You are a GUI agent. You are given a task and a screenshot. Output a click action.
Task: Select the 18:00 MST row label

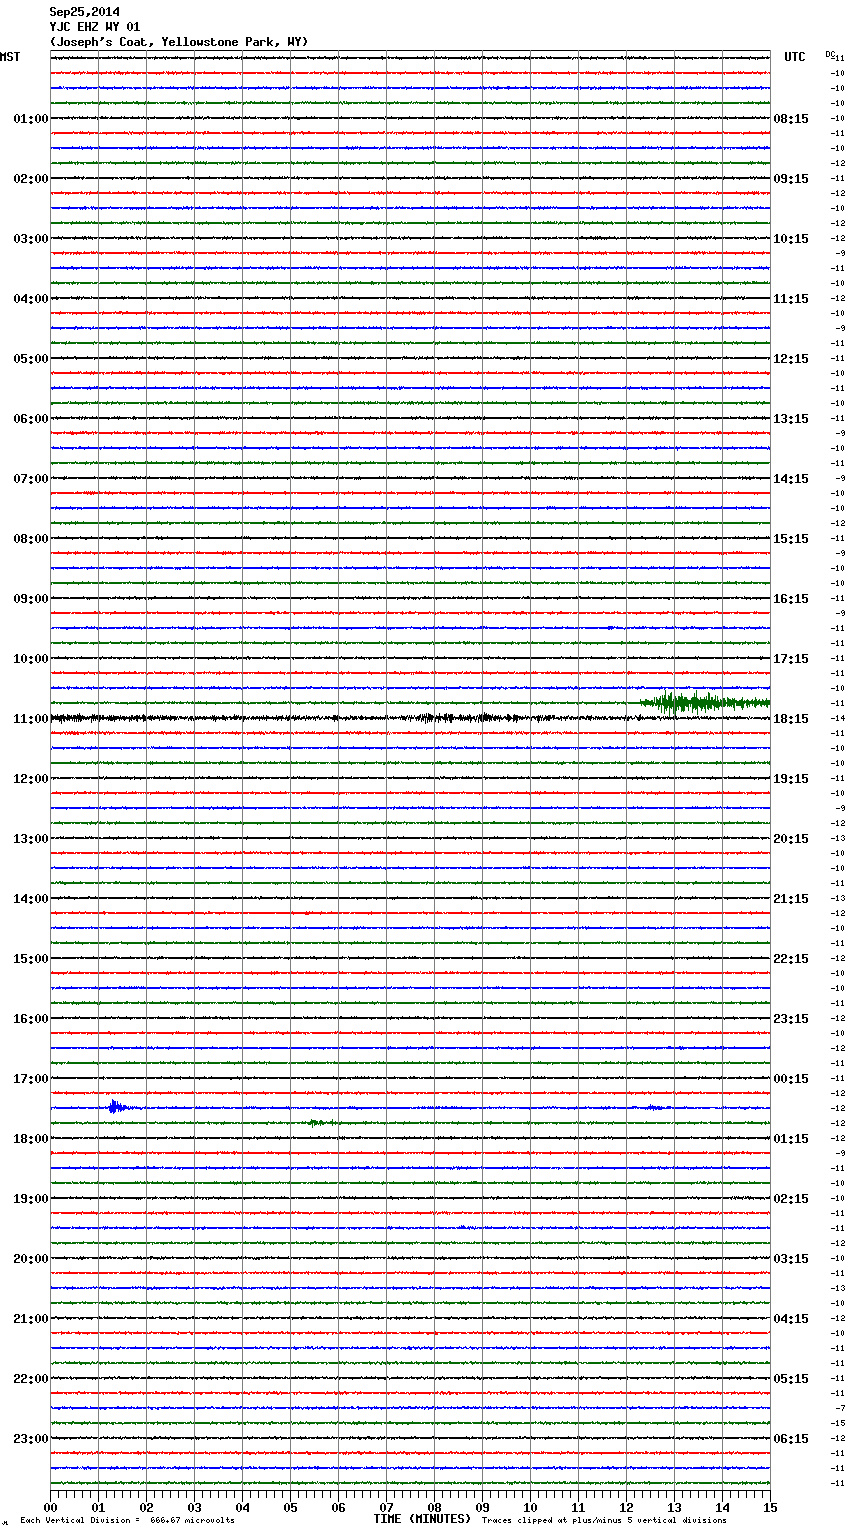(31, 1139)
